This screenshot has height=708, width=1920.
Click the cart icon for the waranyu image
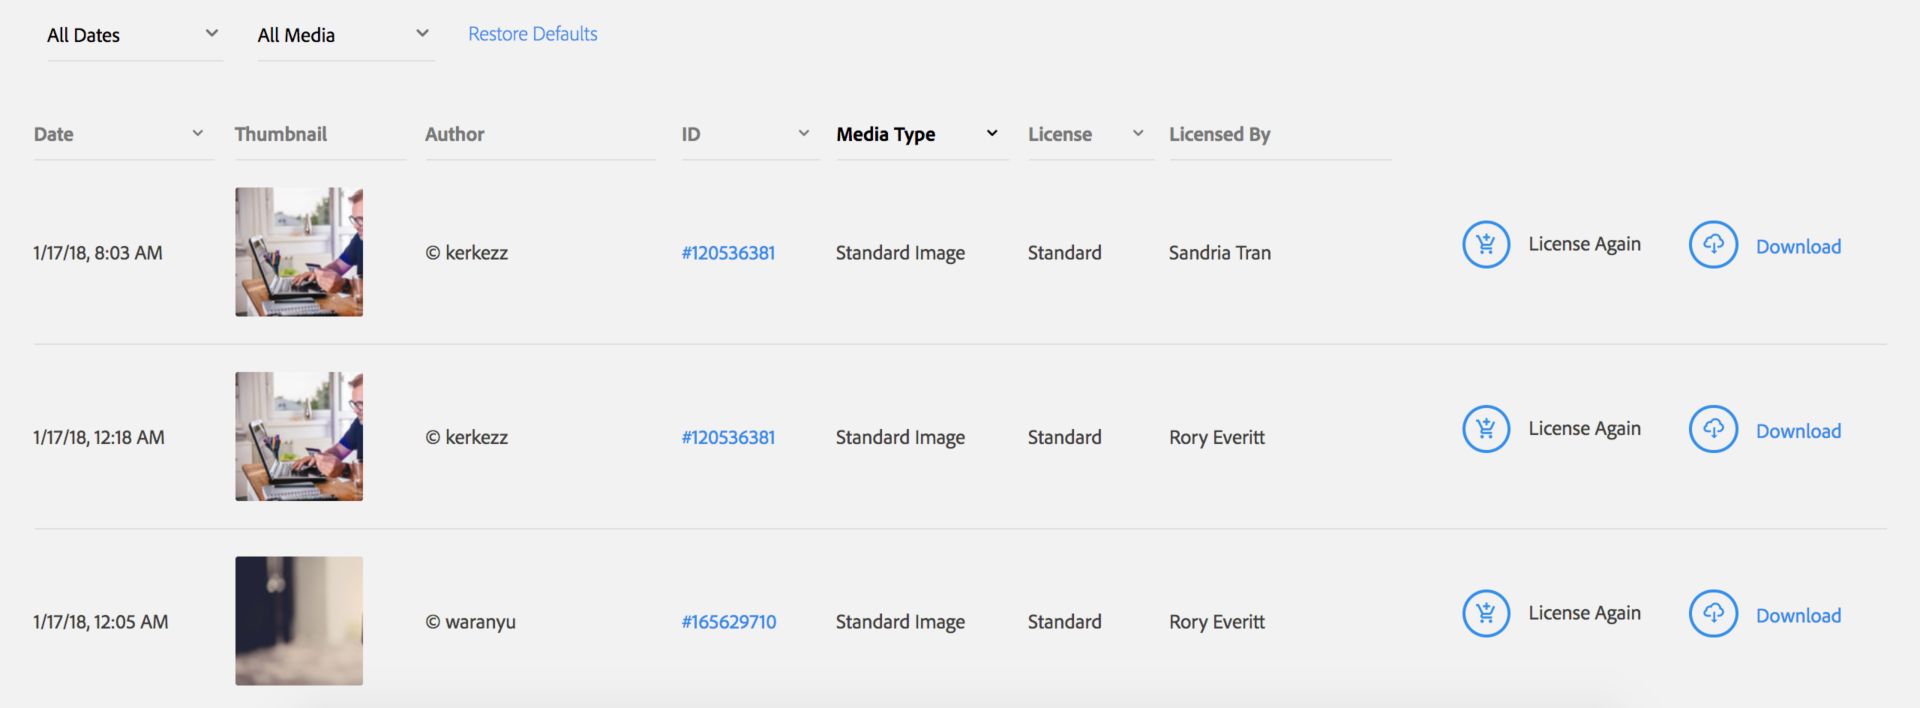click(x=1486, y=614)
